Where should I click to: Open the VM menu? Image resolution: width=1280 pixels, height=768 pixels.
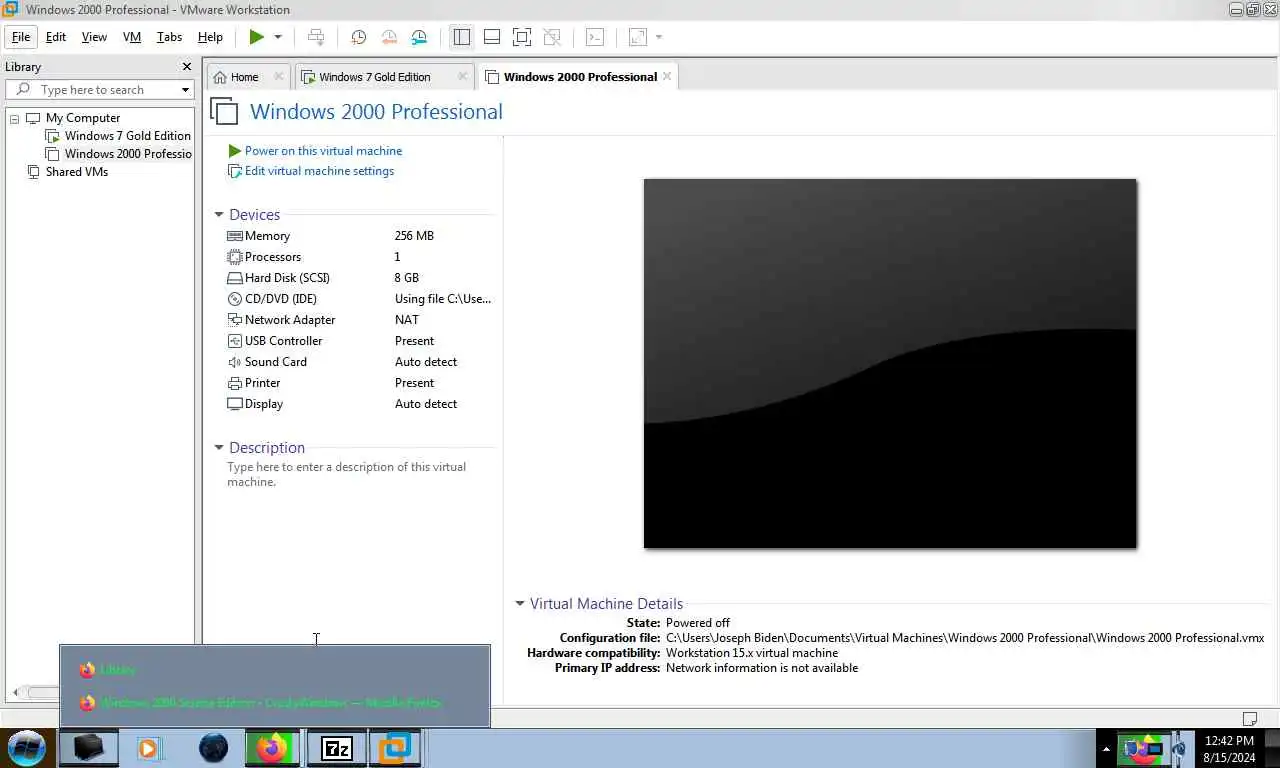(132, 37)
